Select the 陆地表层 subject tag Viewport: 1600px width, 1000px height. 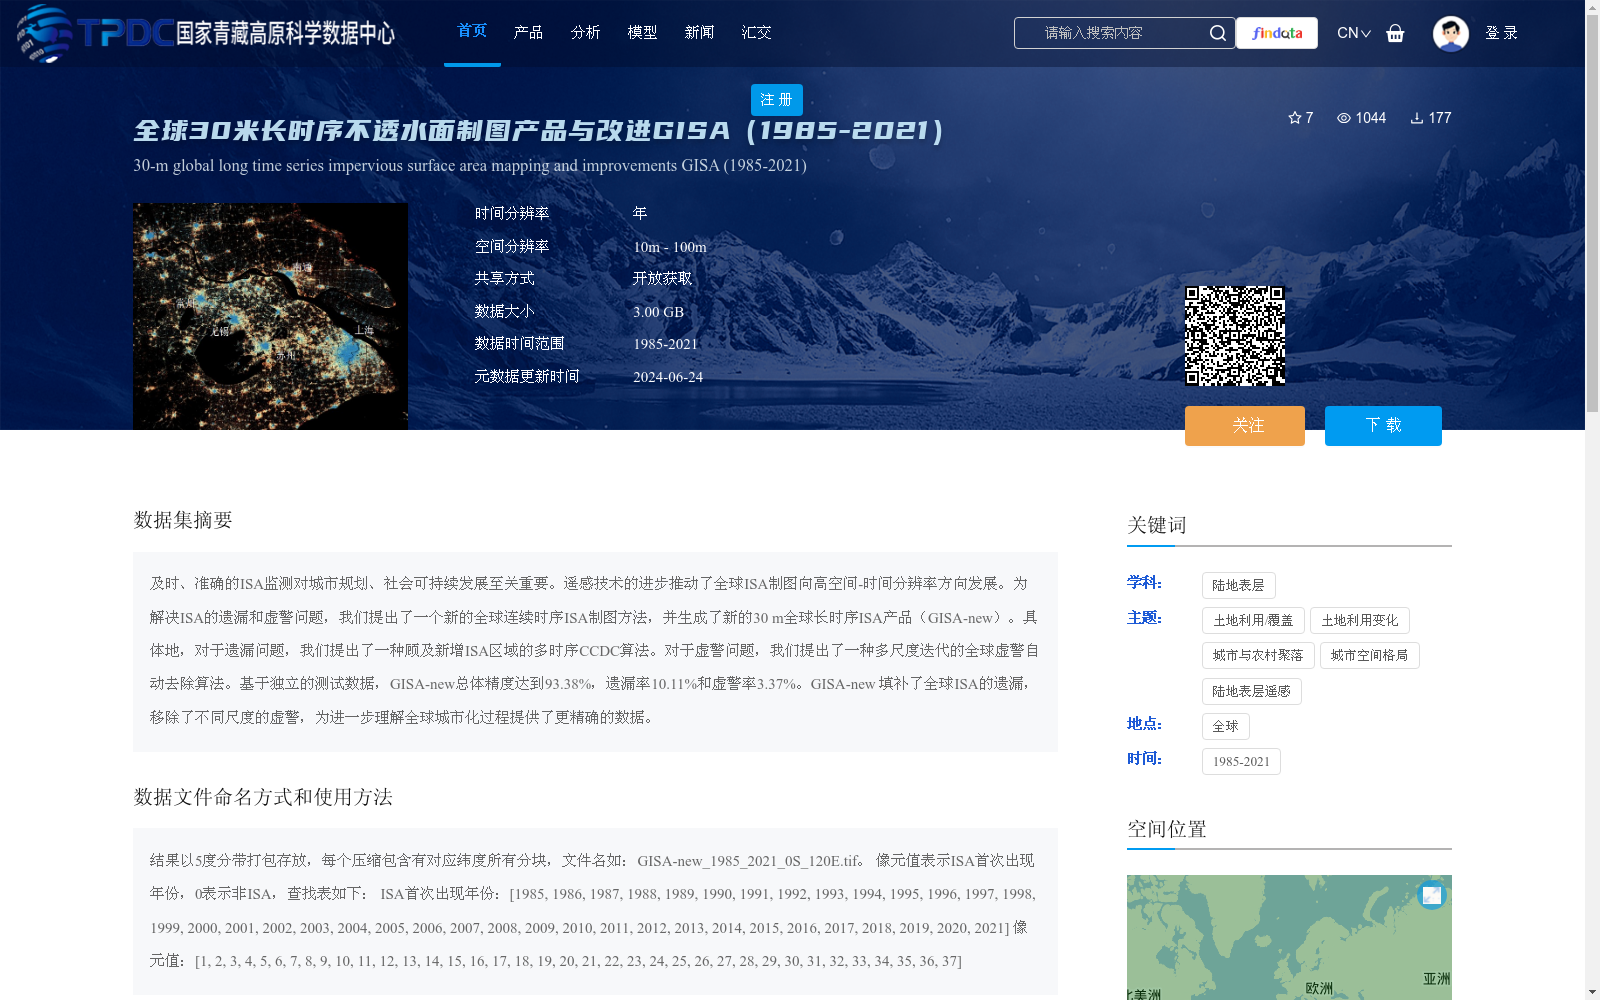1239,585
